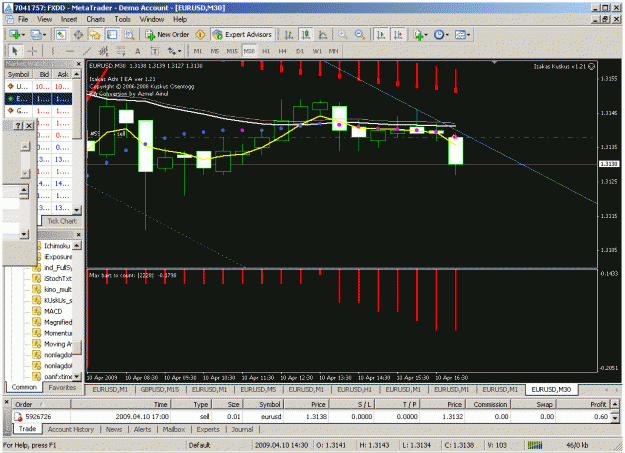Switch to Account History tab

tap(71, 429)
